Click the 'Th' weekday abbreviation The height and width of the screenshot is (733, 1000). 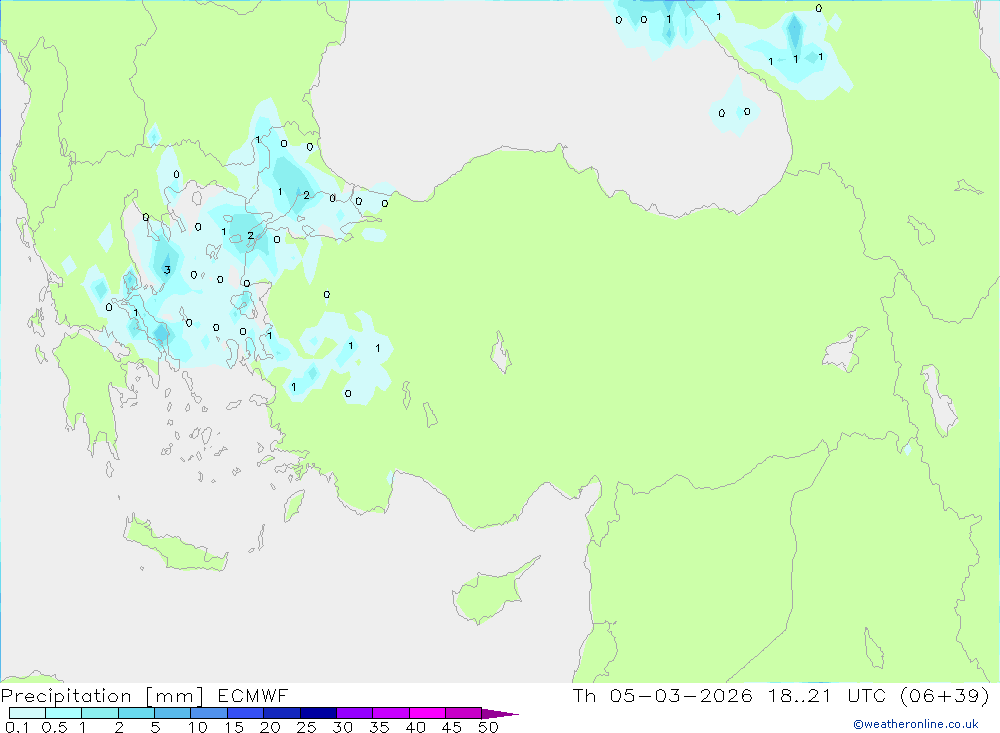click(584, 696)
